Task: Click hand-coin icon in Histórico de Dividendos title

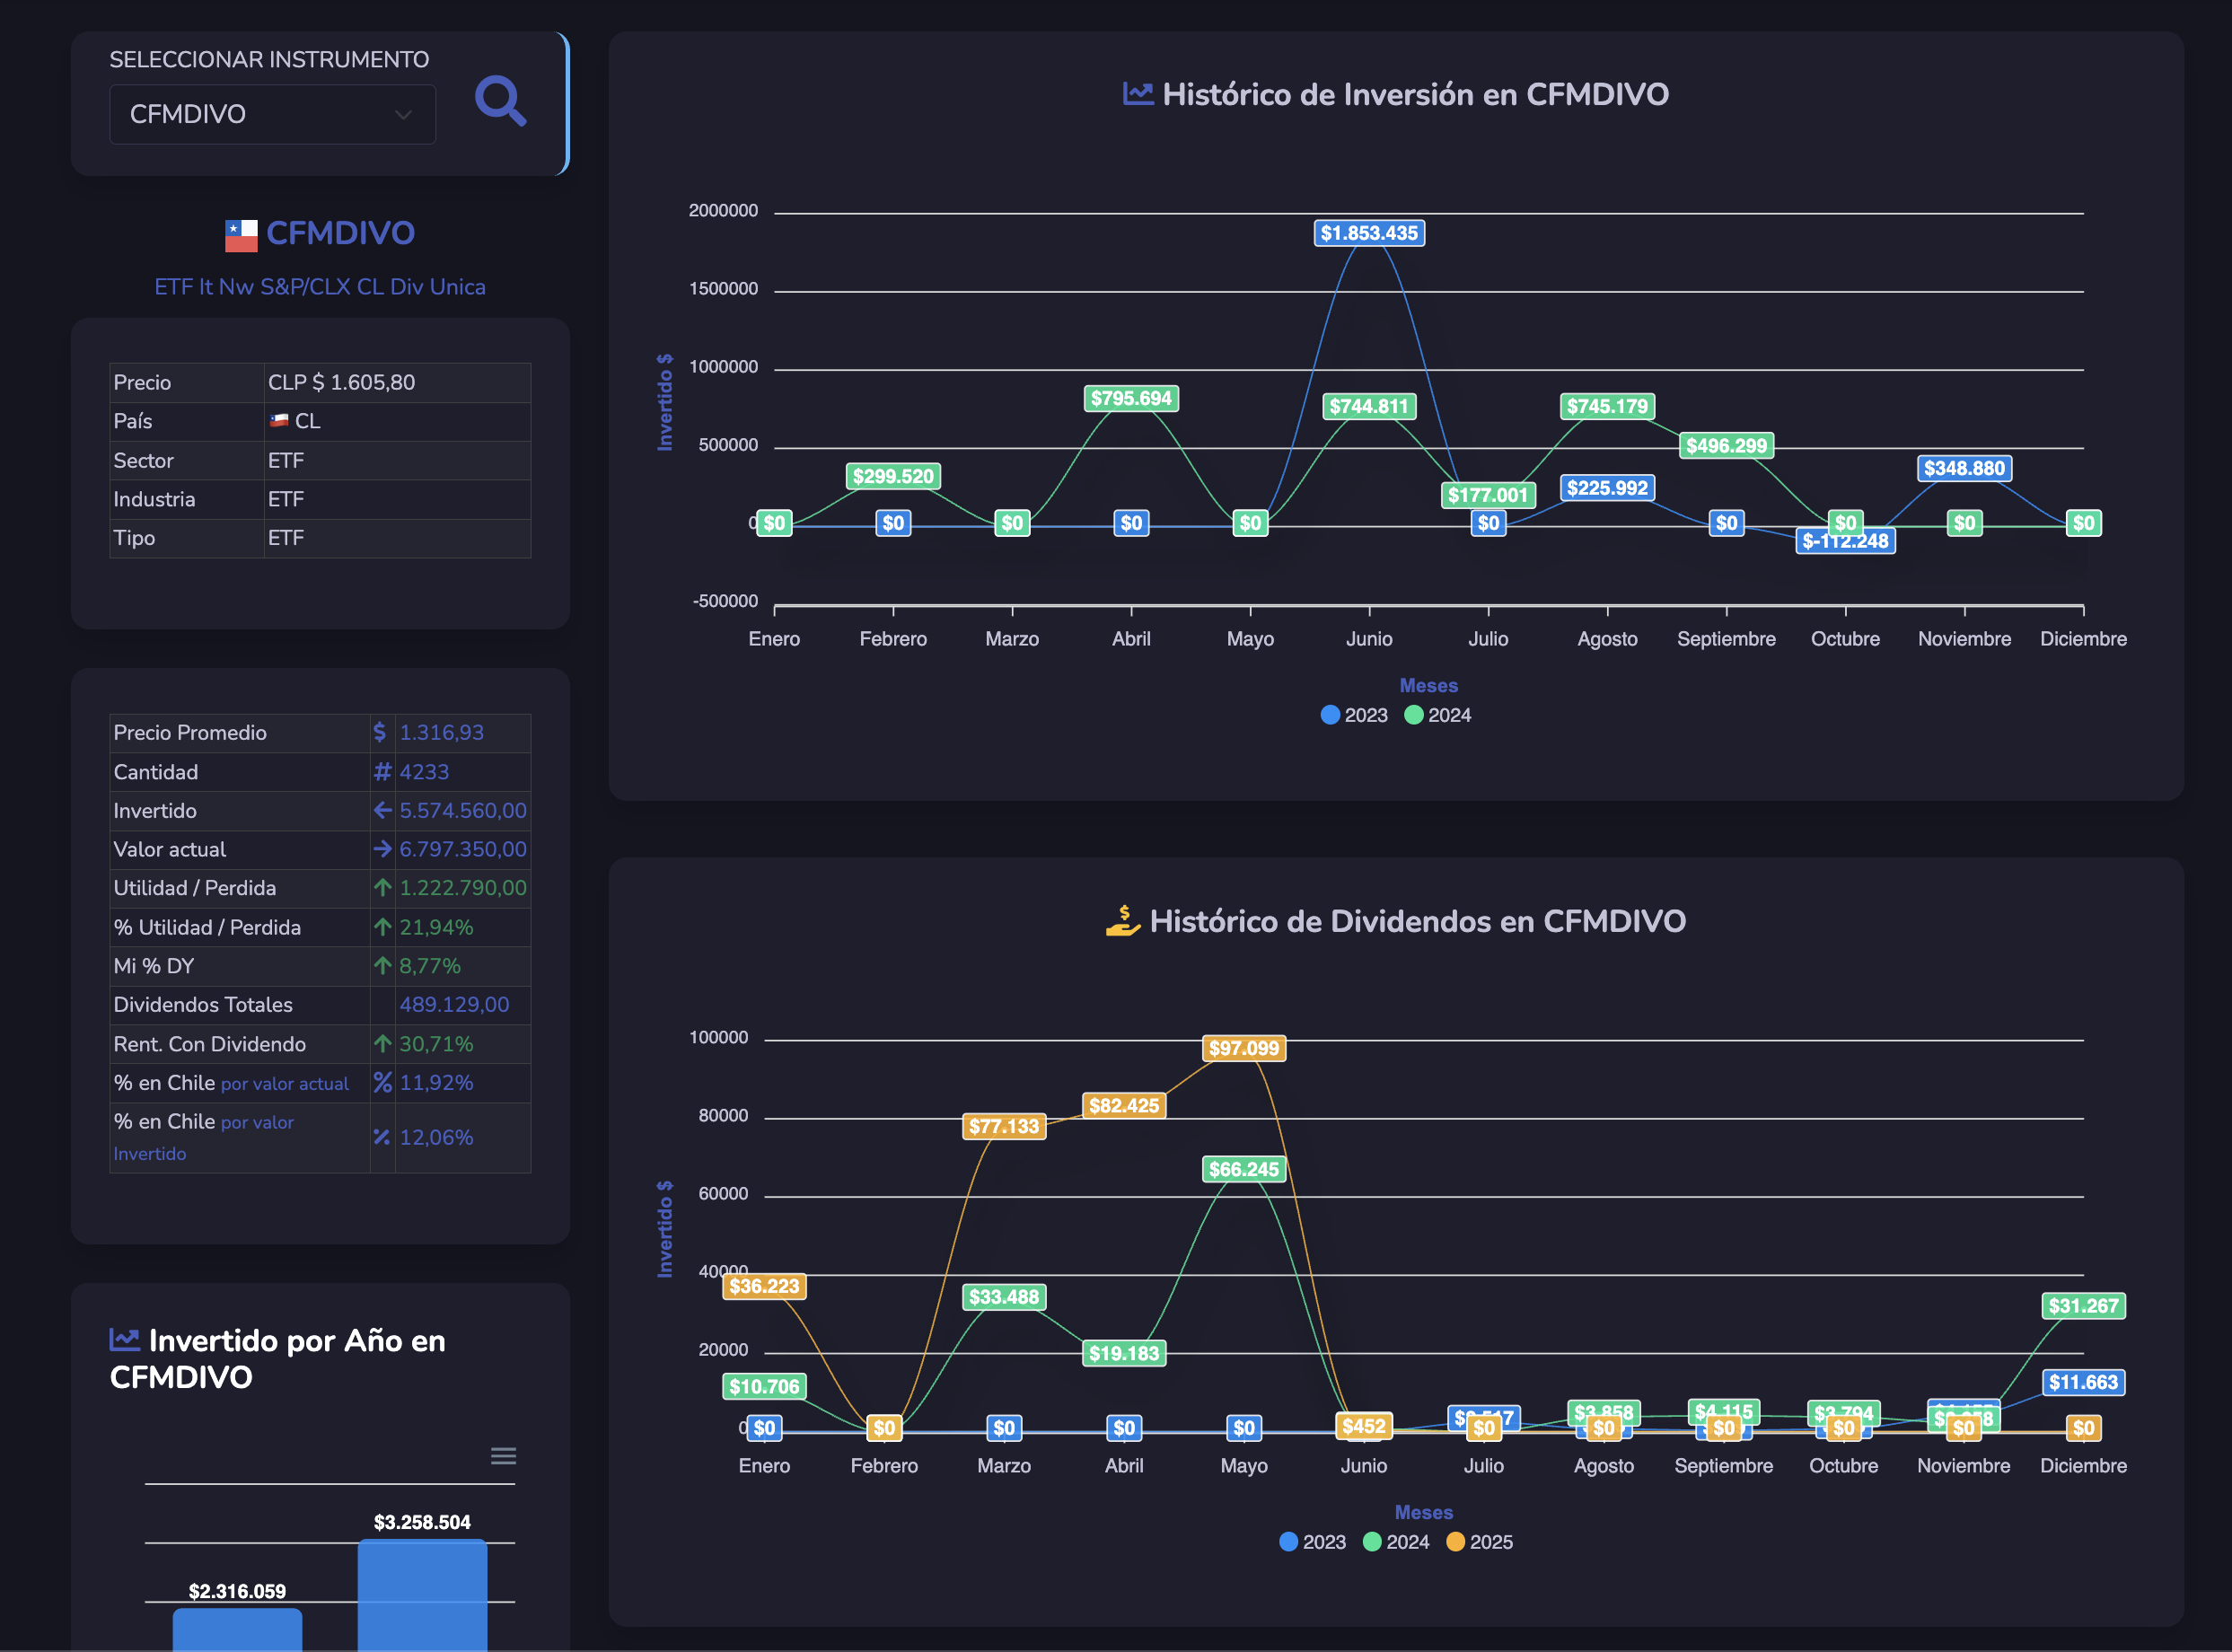Action: click(1122, 921)
